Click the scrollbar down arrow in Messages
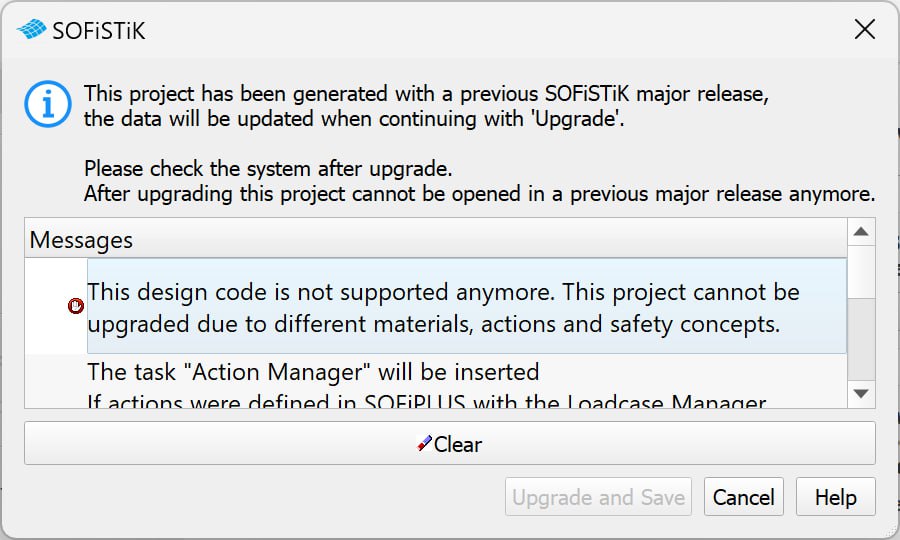Screen dimensions: 900x540 pos(861,394)
